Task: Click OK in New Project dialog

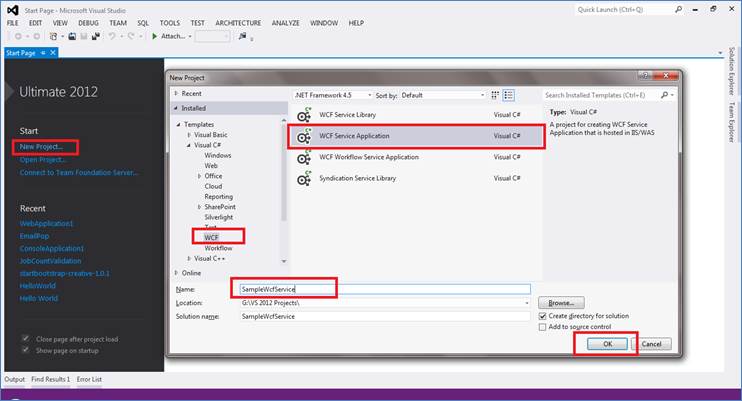Action: (608, 344)
